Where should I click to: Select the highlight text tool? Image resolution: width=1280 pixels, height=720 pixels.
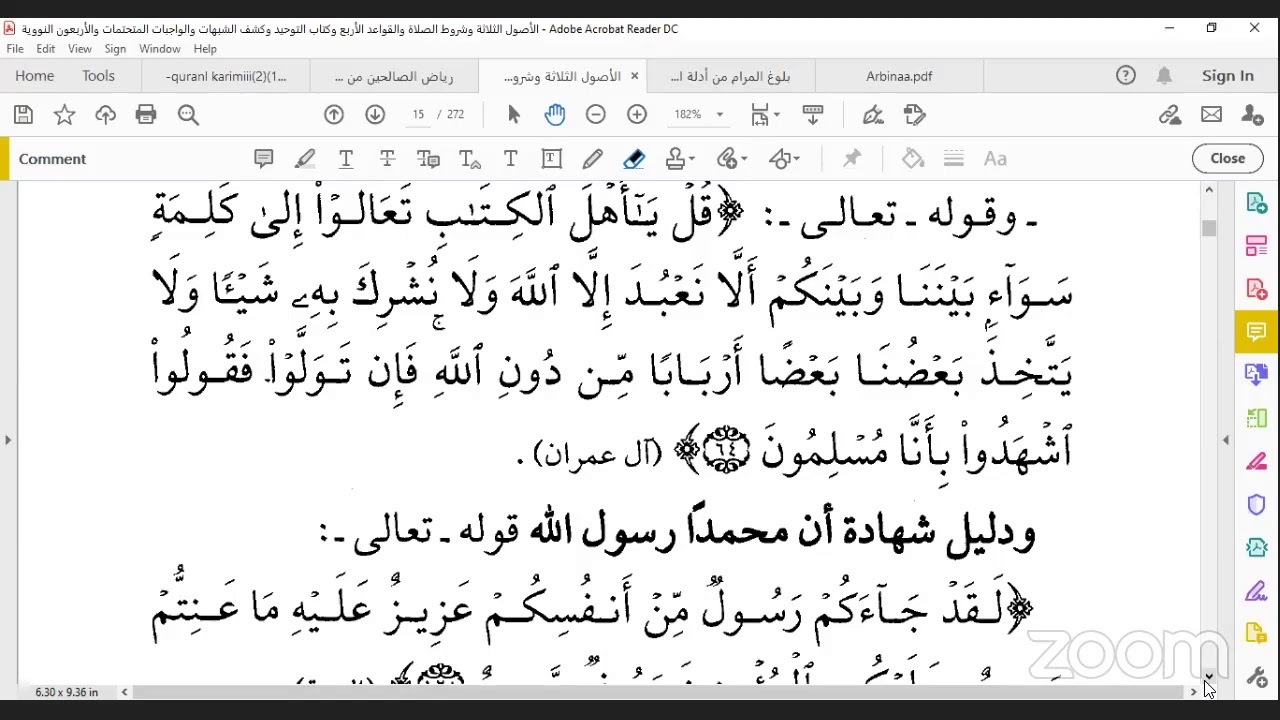pos(305,158)
